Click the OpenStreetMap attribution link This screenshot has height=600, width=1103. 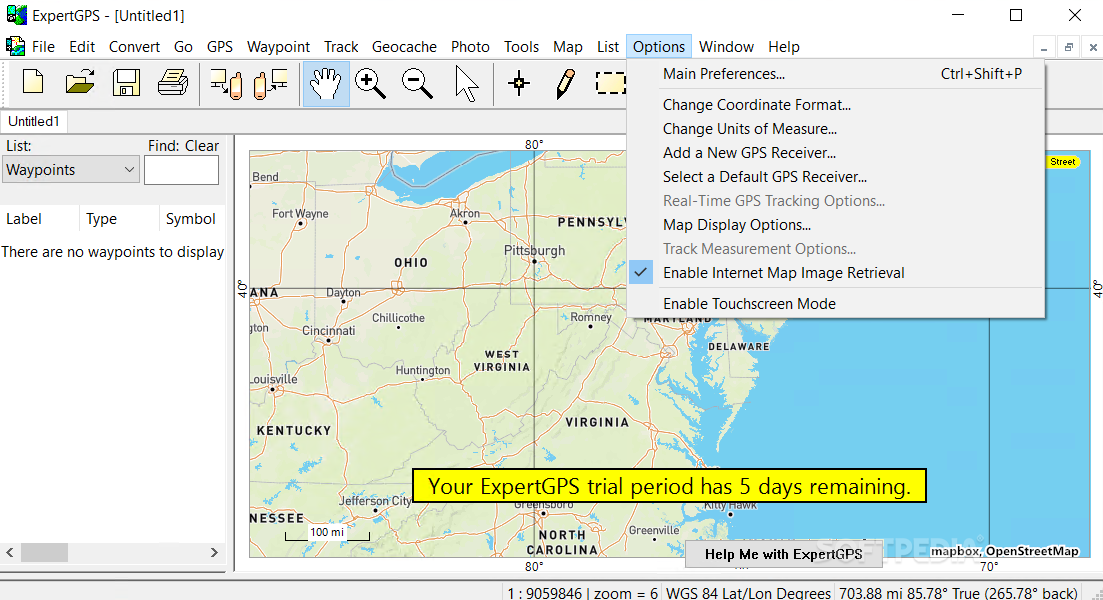[x=1032, y=551]
